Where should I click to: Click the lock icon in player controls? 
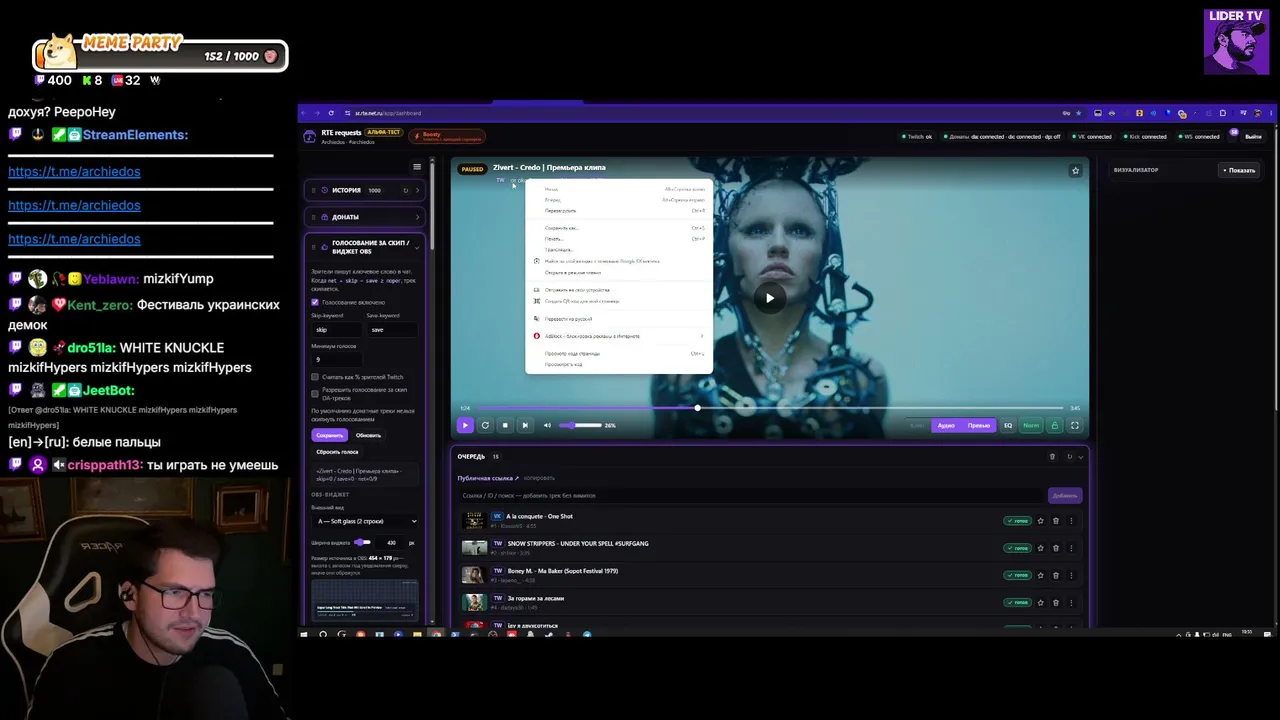1054,425
